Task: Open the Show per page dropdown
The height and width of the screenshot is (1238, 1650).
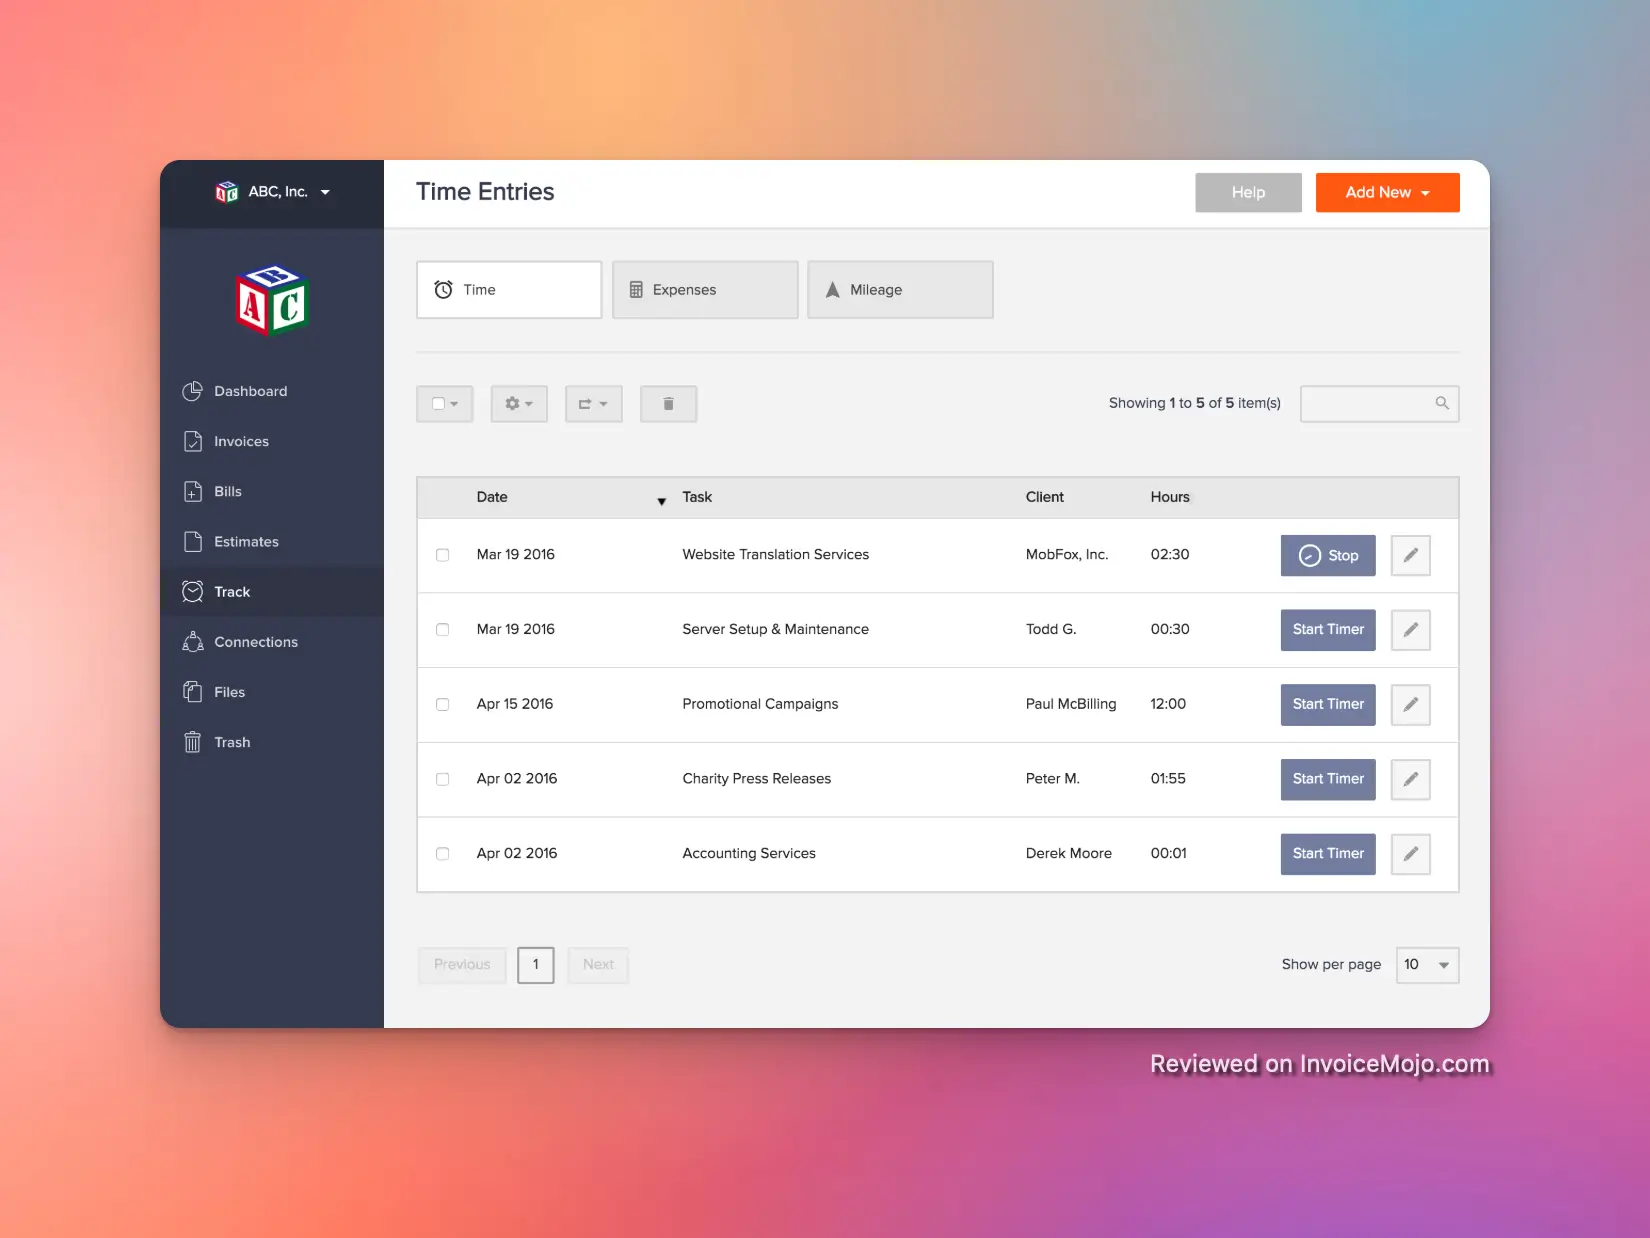Action: [1427, 965]
